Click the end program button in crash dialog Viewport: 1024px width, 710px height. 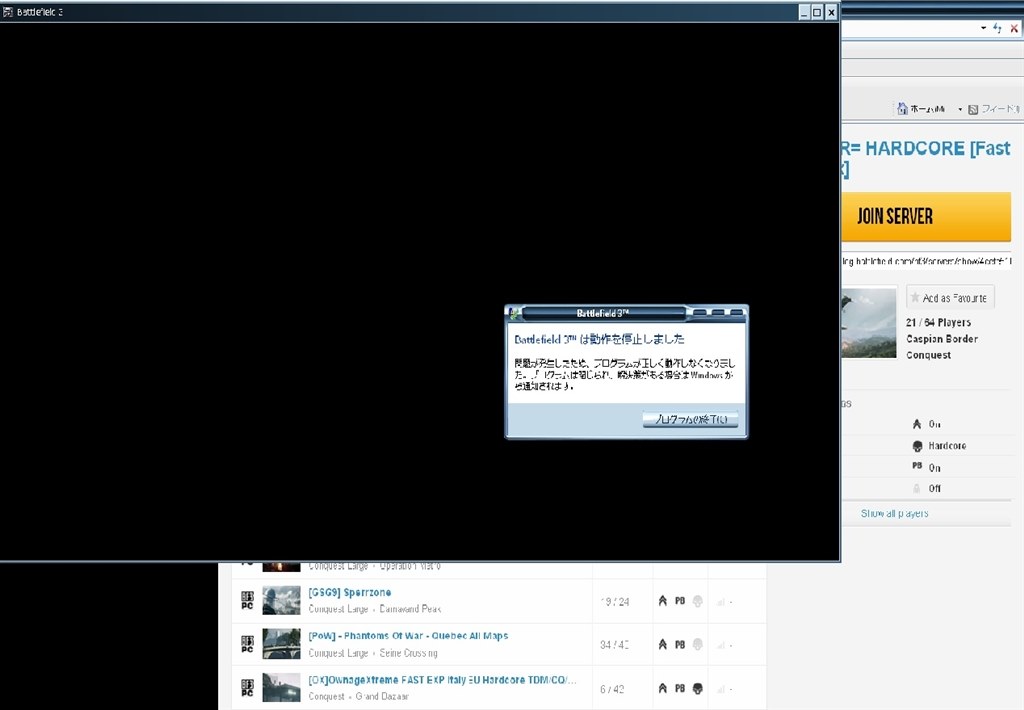click(690, 419)
